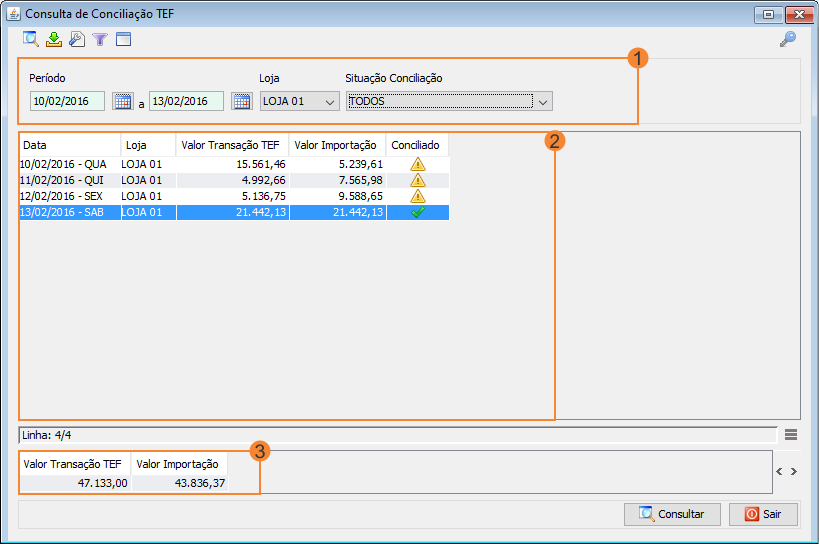
Task: Click the start date field 10/02/2016
Action: tap(67, 101)
